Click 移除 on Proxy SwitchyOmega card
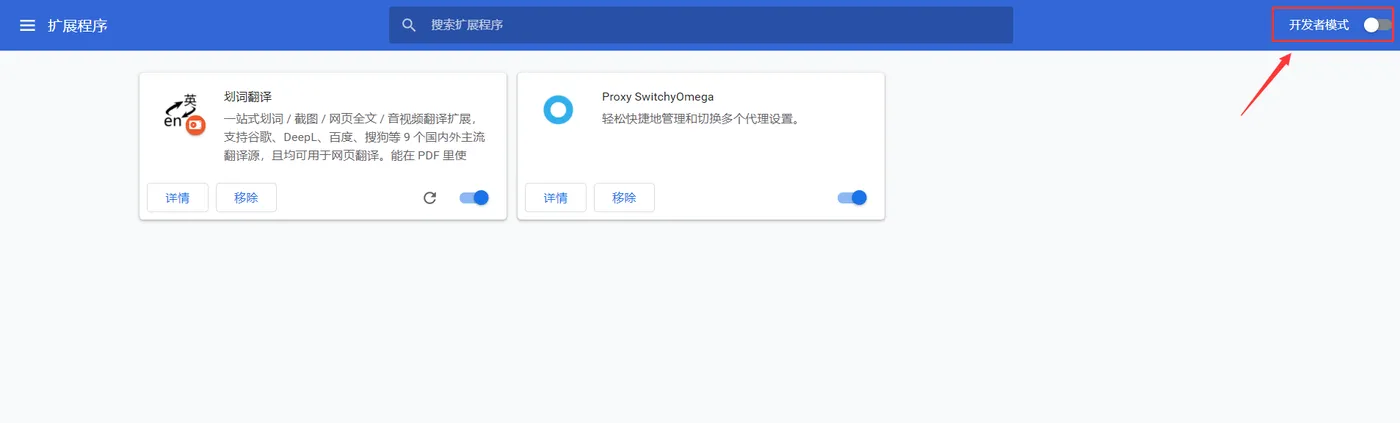Image resolution: width=1400 pixels, height=423 pixels. [x=624, y=198]
